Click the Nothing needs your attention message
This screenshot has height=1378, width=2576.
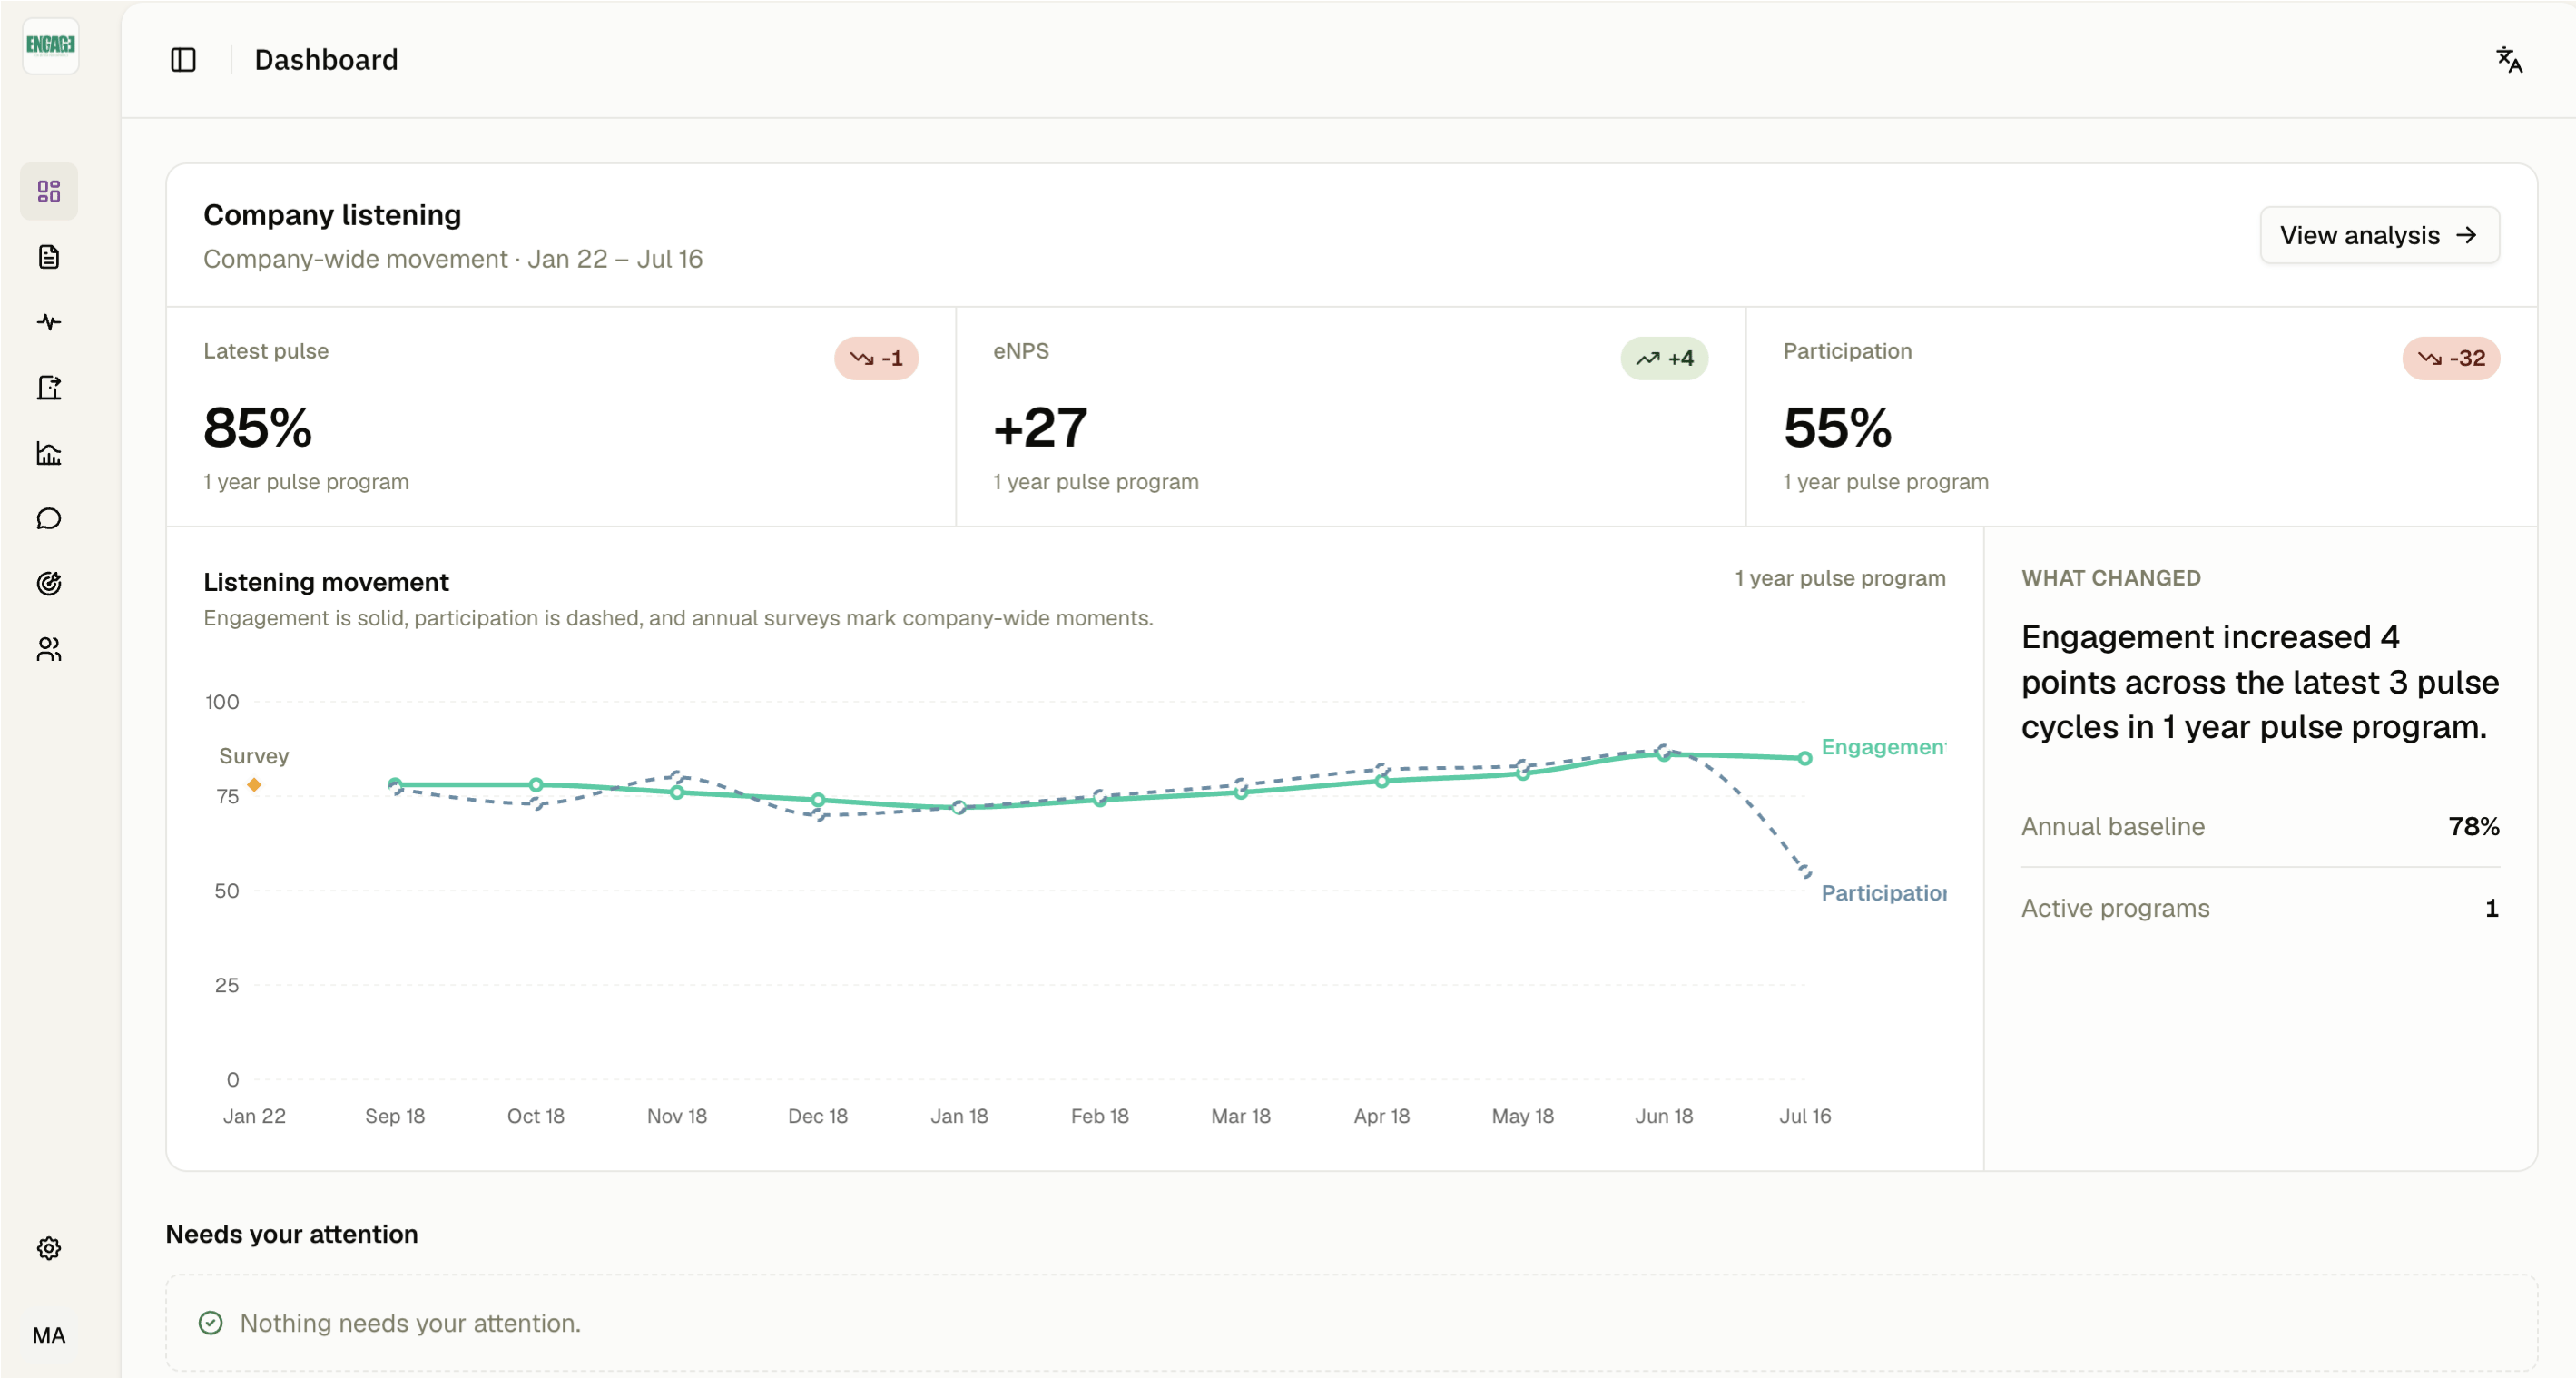point(410,1323)
